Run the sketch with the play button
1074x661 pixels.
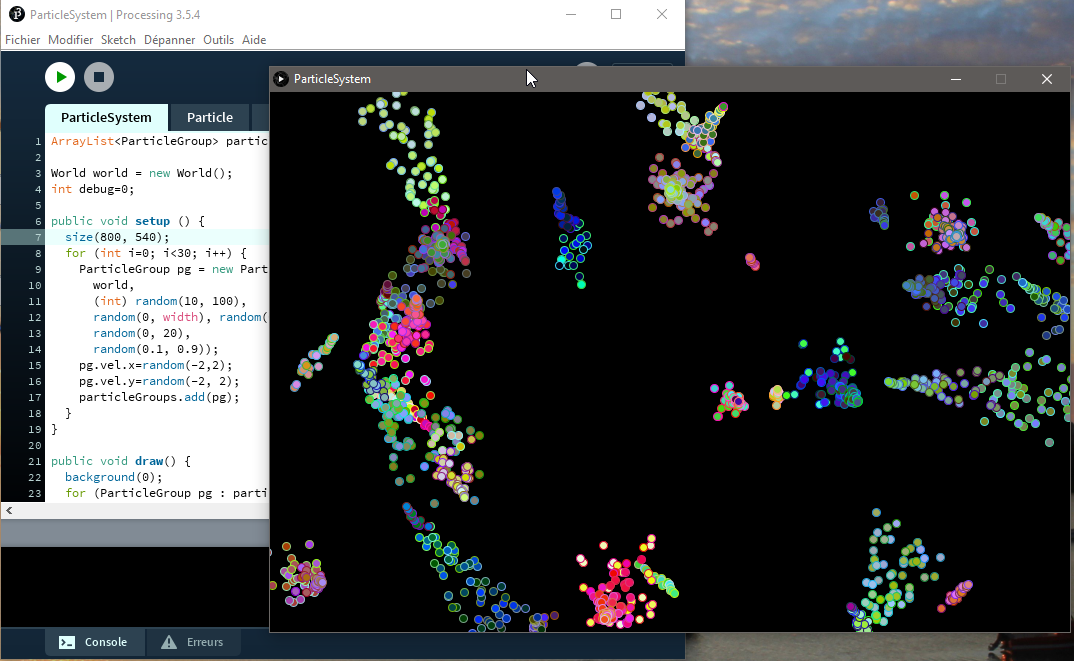(60, 77)
